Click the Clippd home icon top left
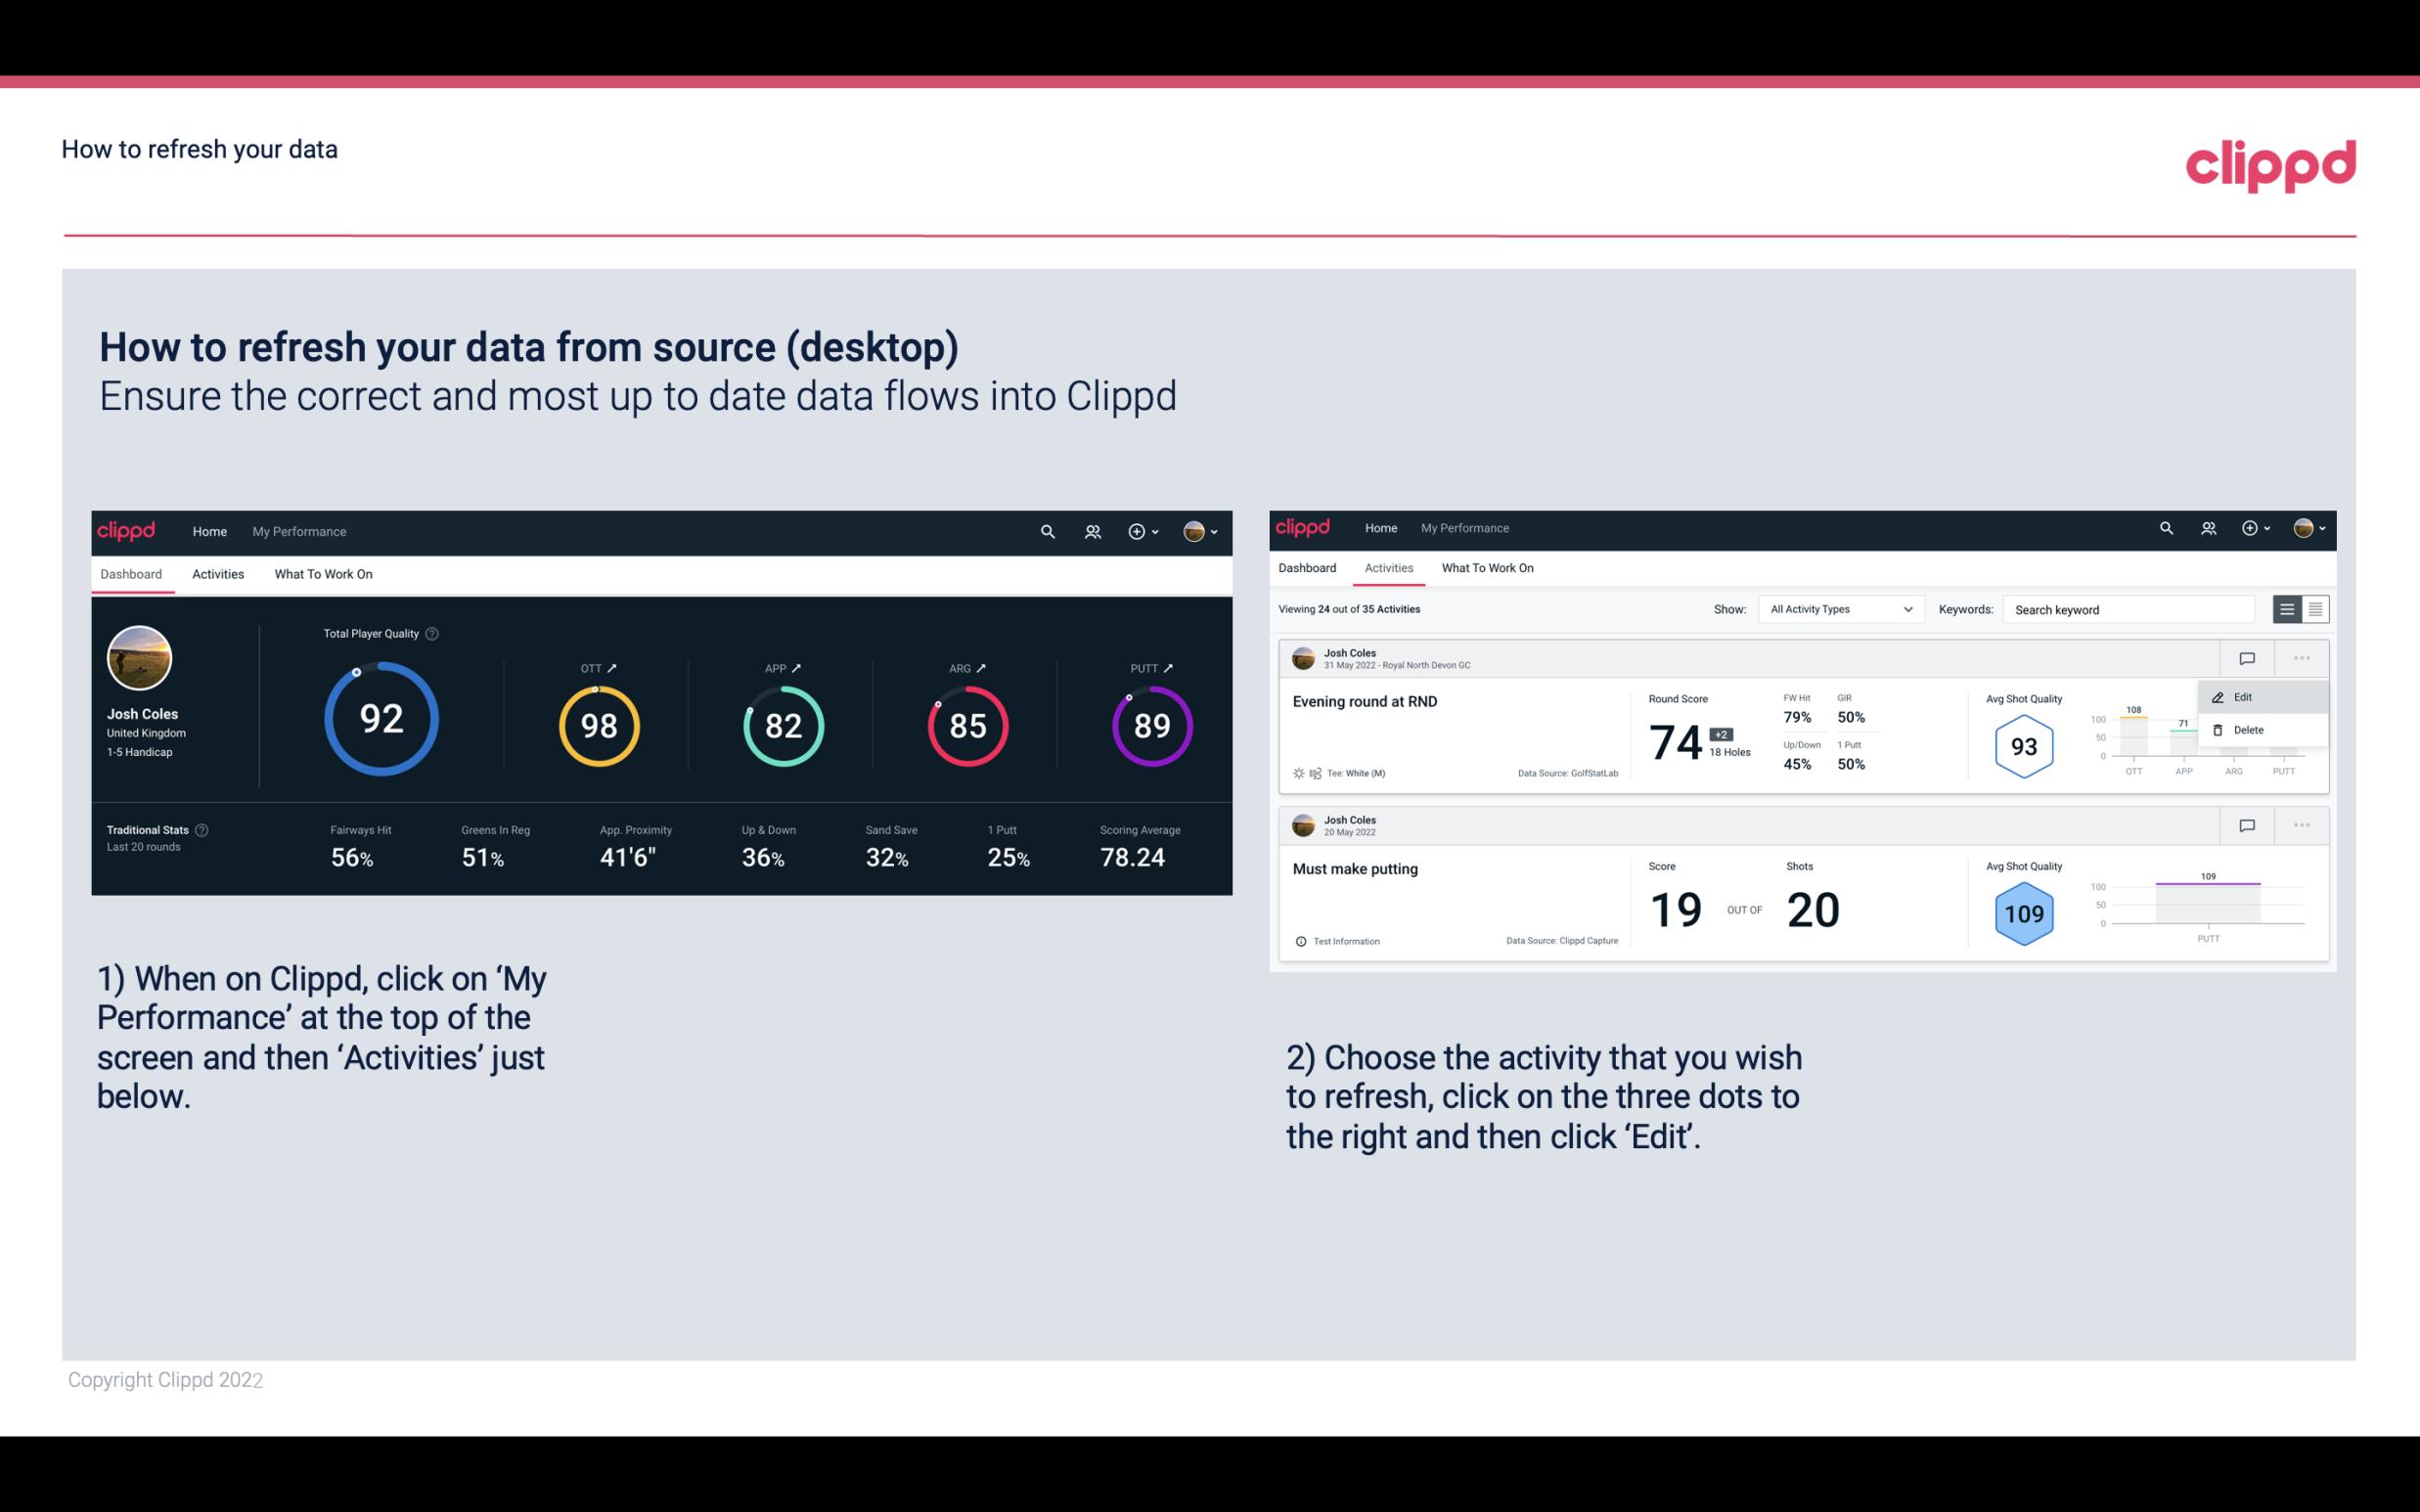The image size is (2420, 1512). (125, 529)
